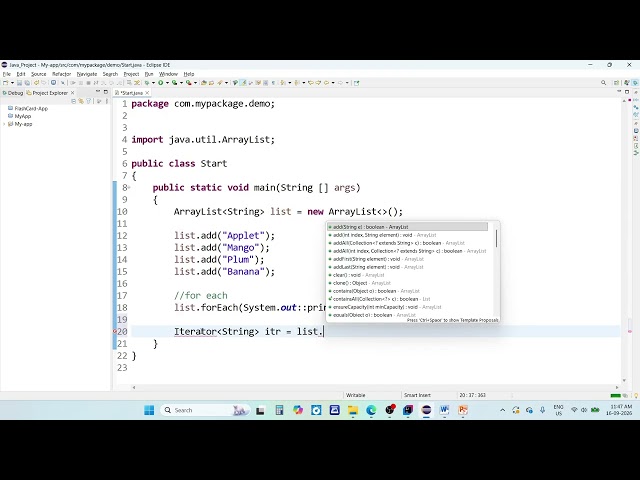Choose addFirst(String element) proposal

click(408, 259)
